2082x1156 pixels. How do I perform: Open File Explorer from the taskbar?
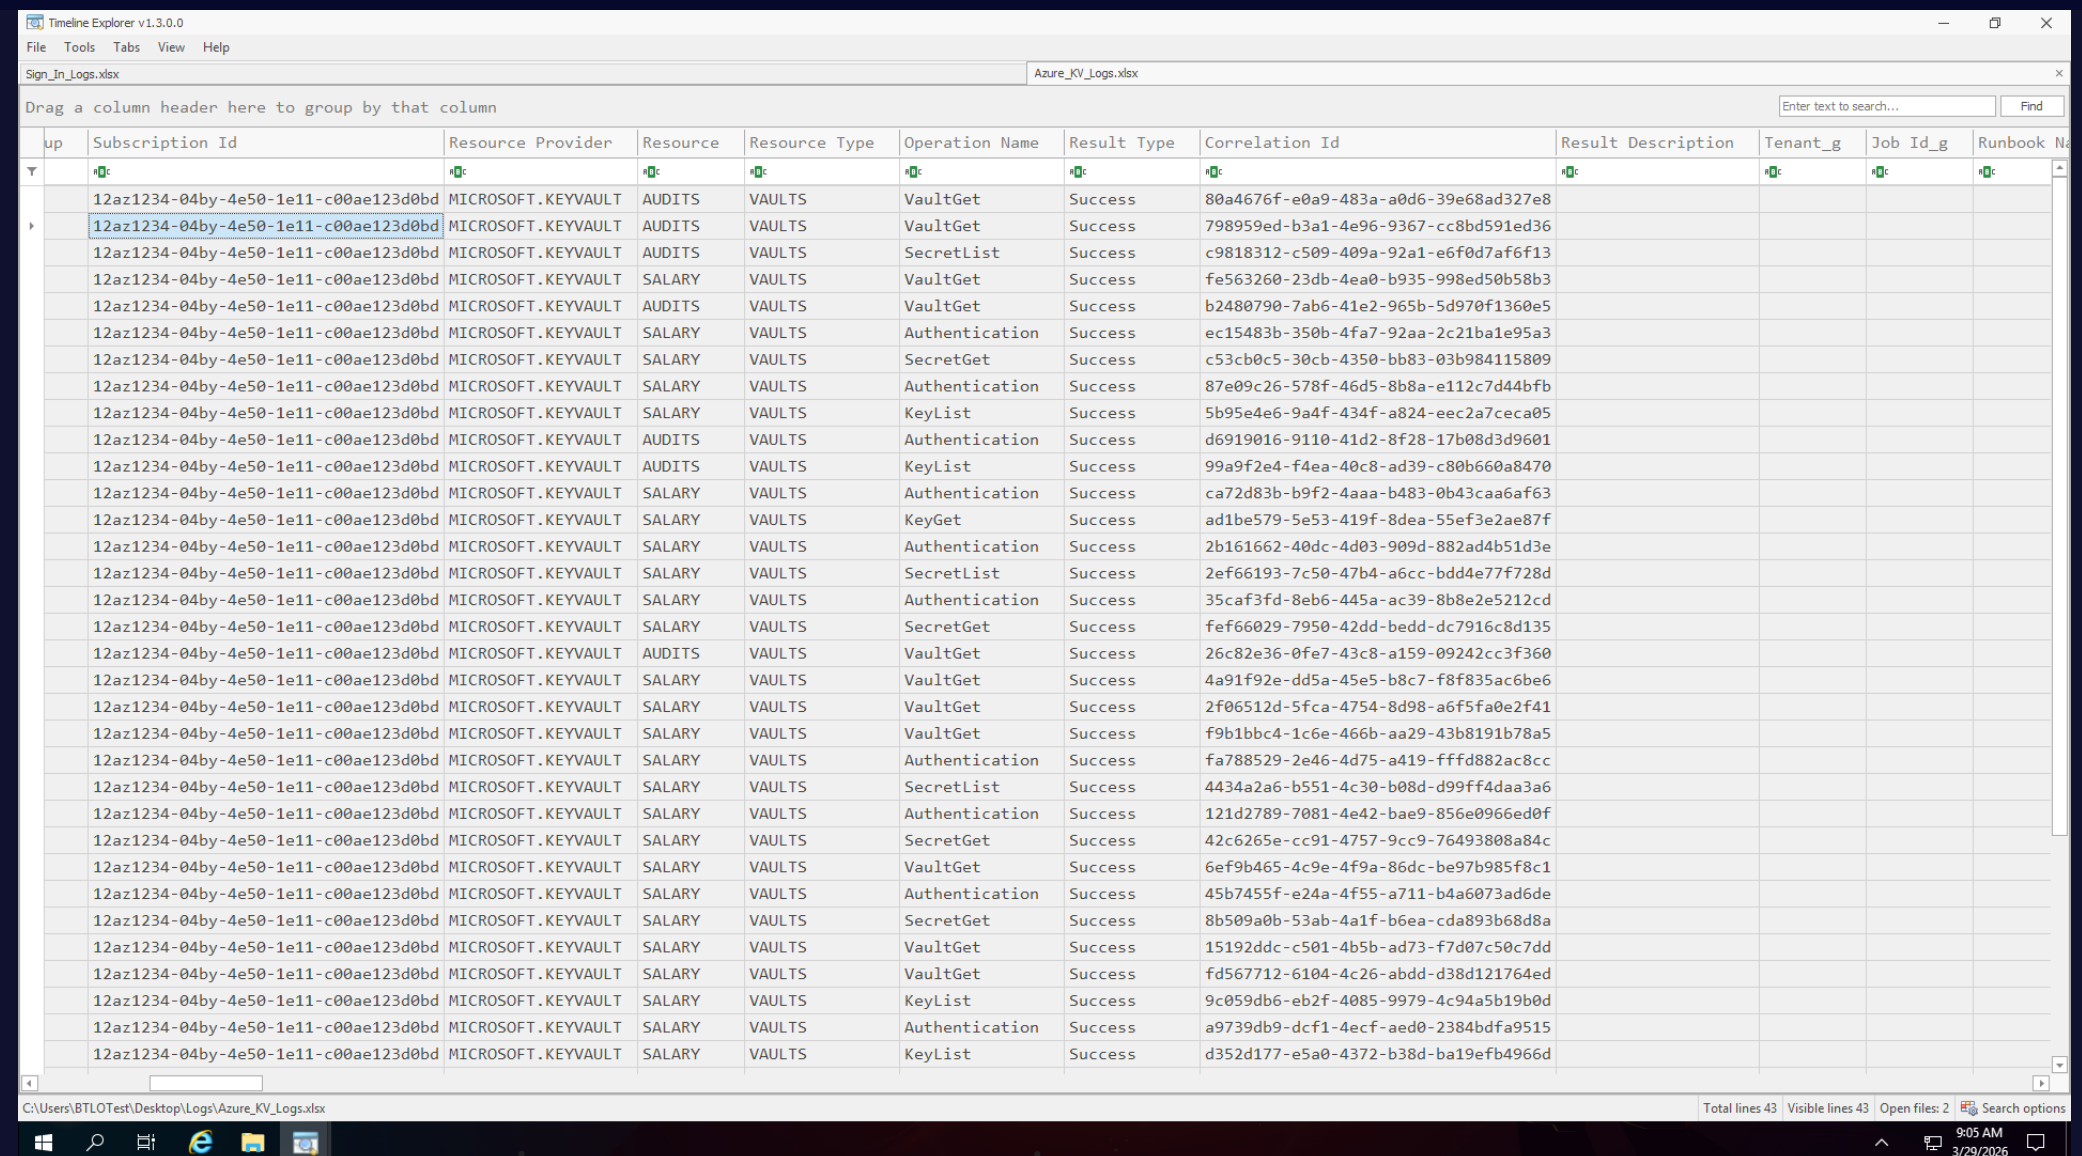point(252,1142)
